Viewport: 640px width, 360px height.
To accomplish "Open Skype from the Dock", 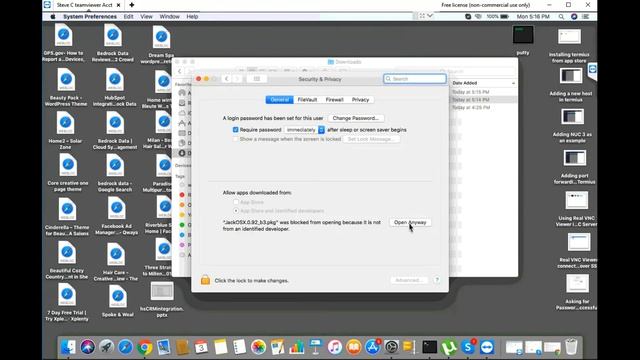I will pyautogui.click(x=468, y=347).
